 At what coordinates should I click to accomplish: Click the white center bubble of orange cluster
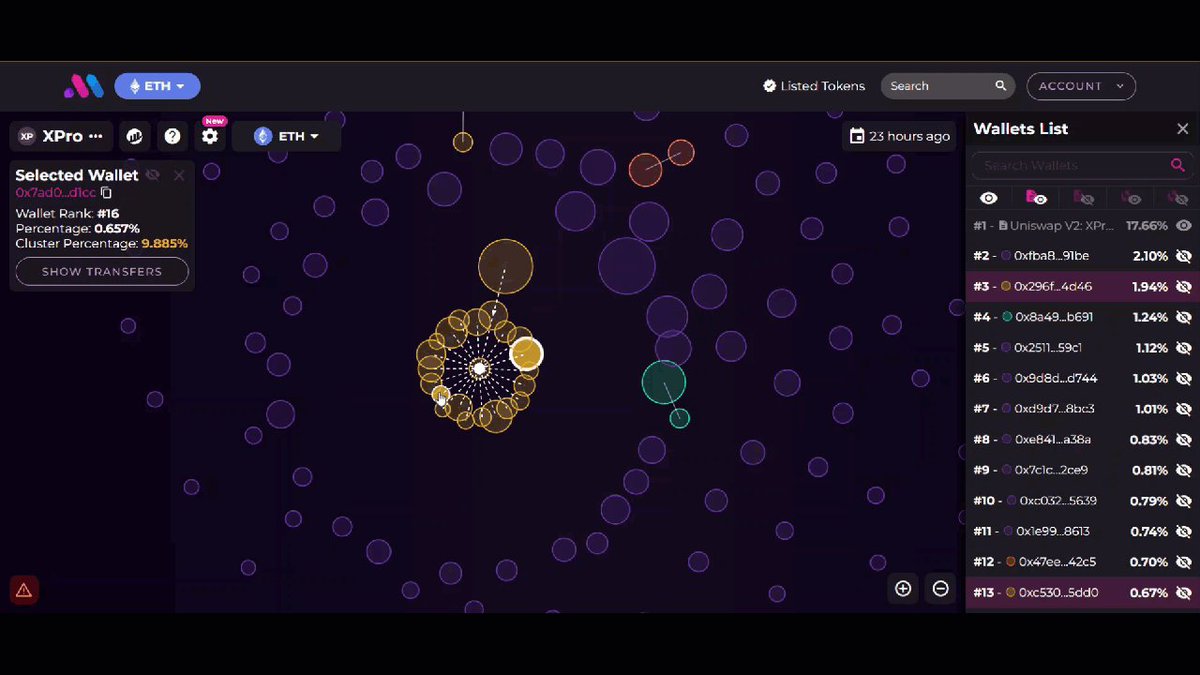[x=480, y=369]
